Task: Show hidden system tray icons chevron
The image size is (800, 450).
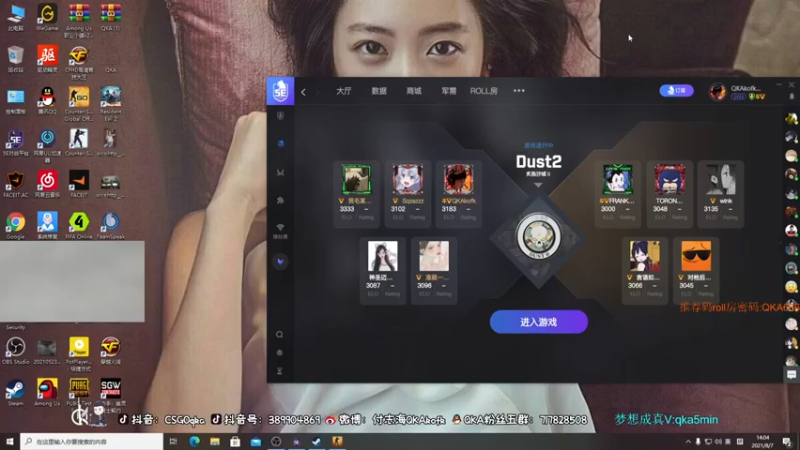Action: pyautogui.click(x=688, y=441)
